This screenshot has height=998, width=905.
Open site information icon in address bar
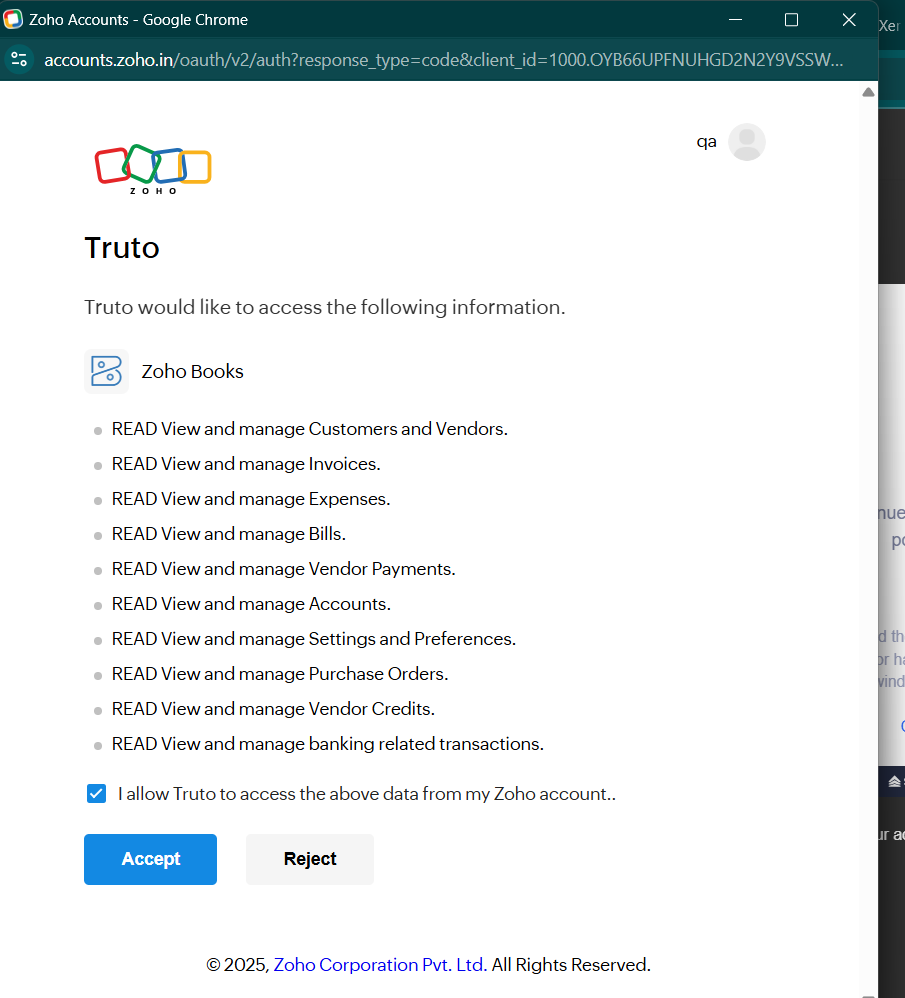point(19,60)
